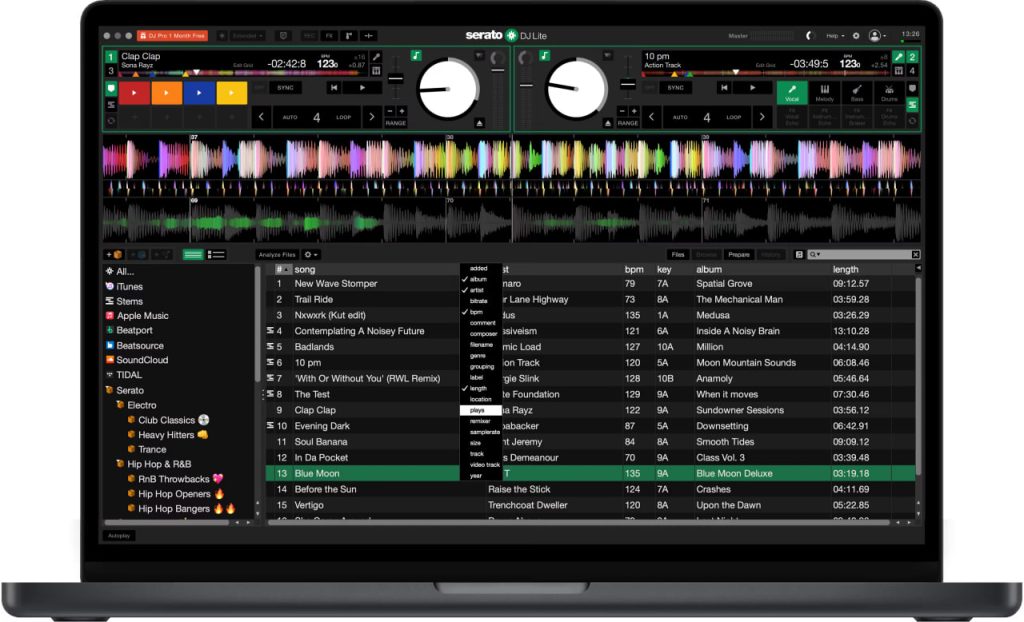Show cue points tab on left deck
Screen dimensions: 1024x622
(x=111, y=89)
